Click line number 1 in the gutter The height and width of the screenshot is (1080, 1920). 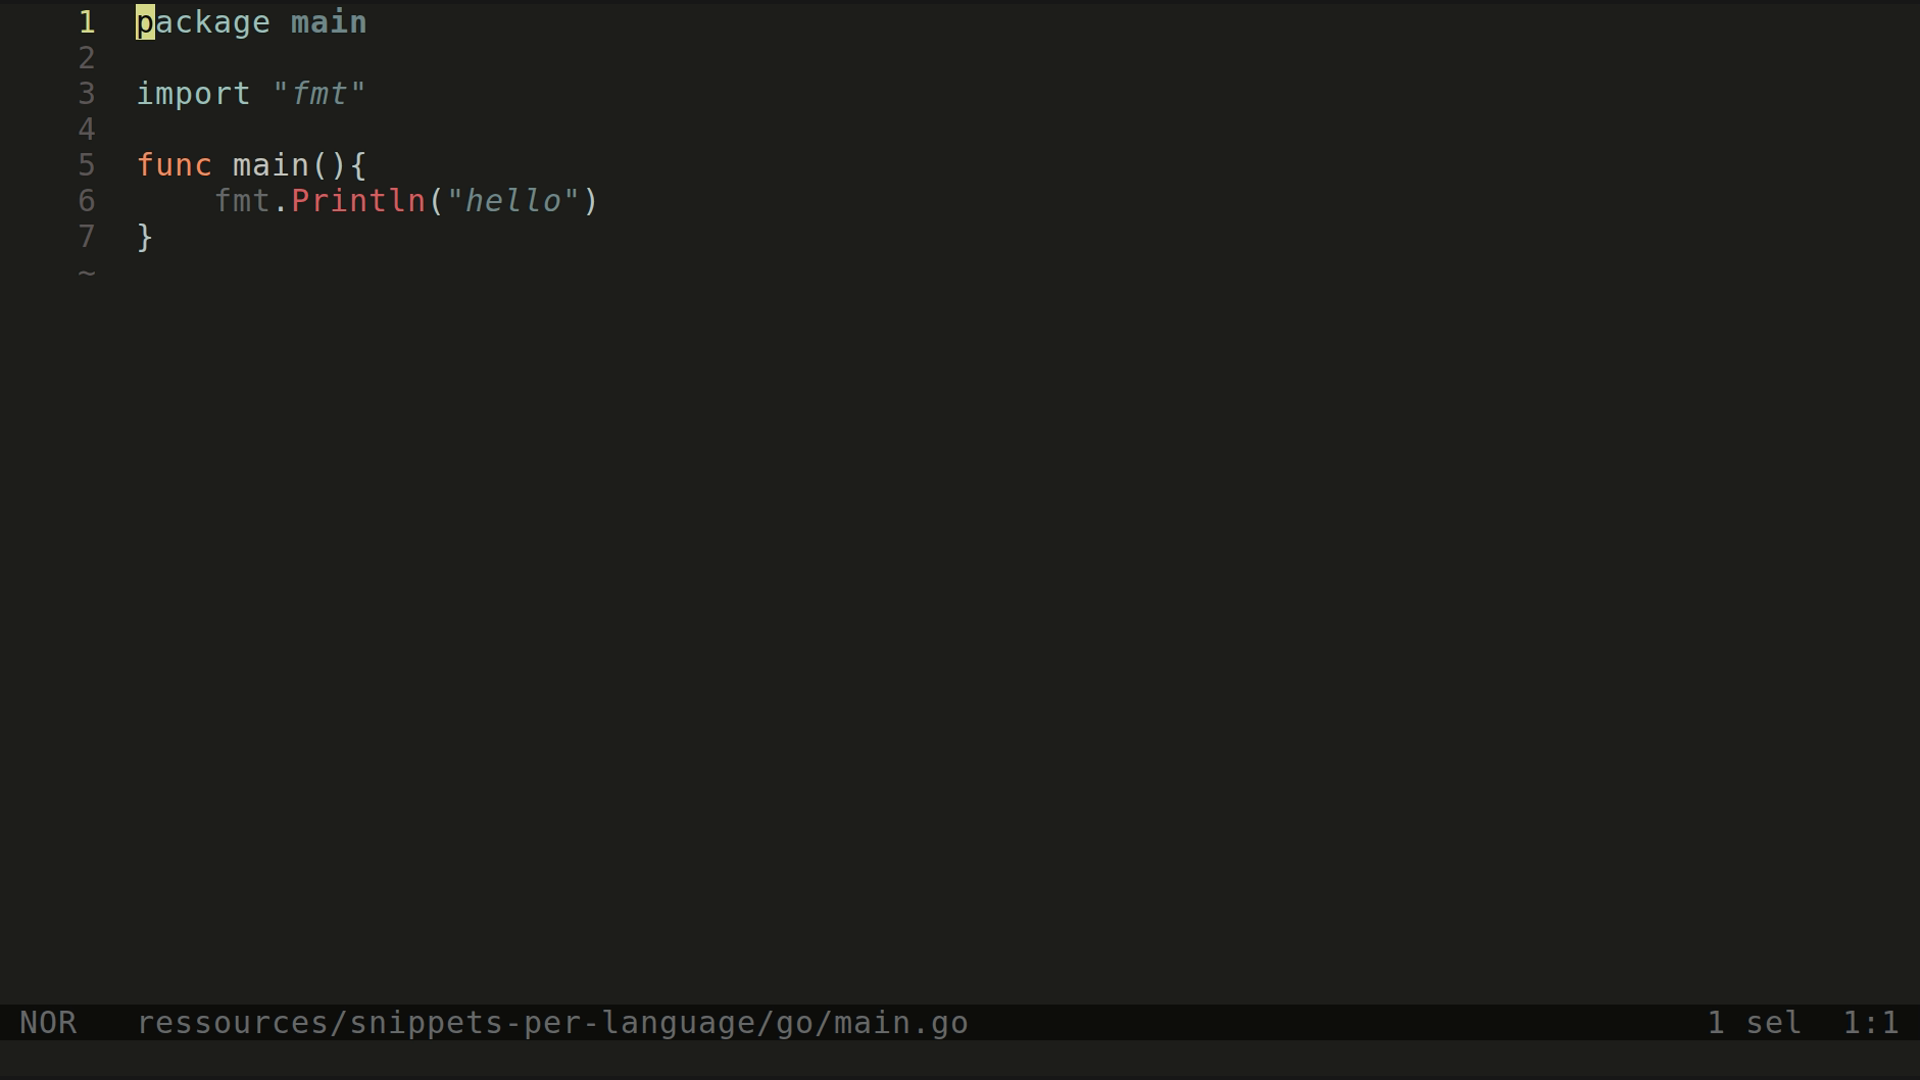[87, 22]
